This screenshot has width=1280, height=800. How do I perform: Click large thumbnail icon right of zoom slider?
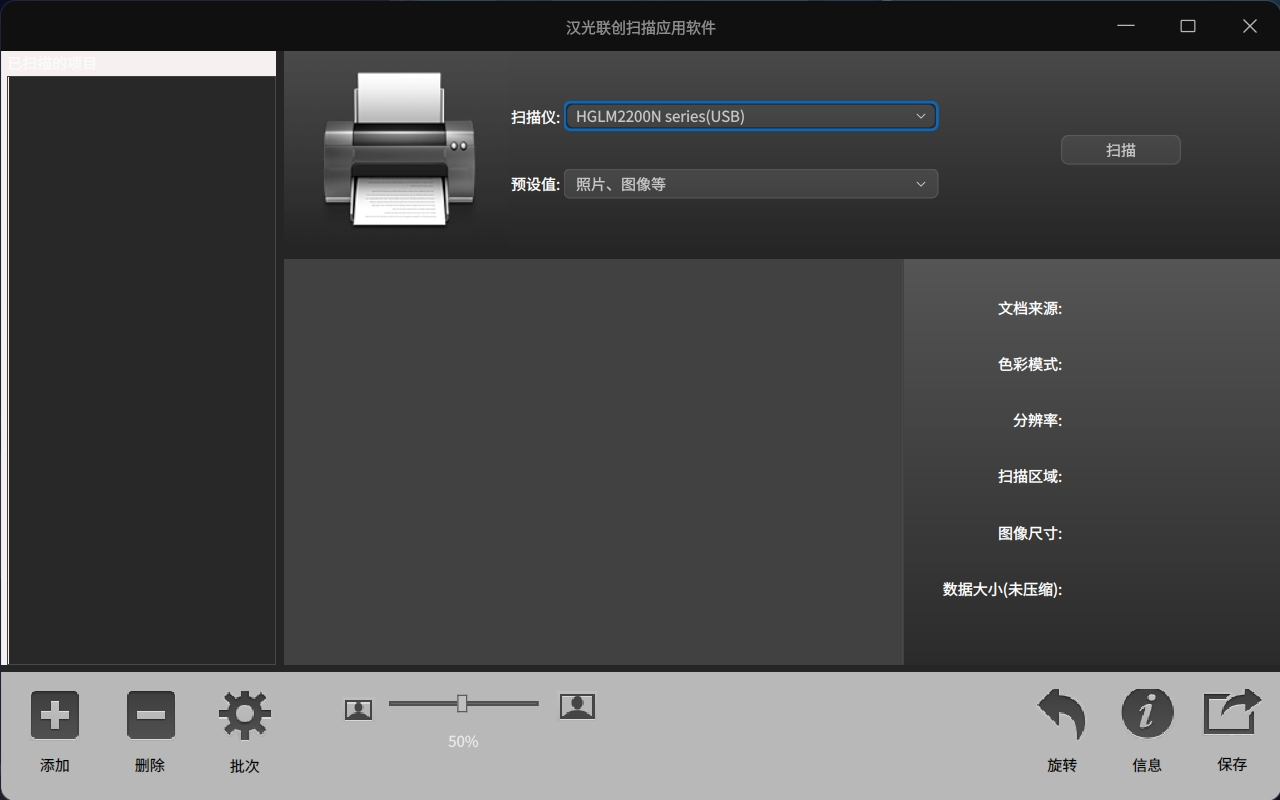point(577,707)
